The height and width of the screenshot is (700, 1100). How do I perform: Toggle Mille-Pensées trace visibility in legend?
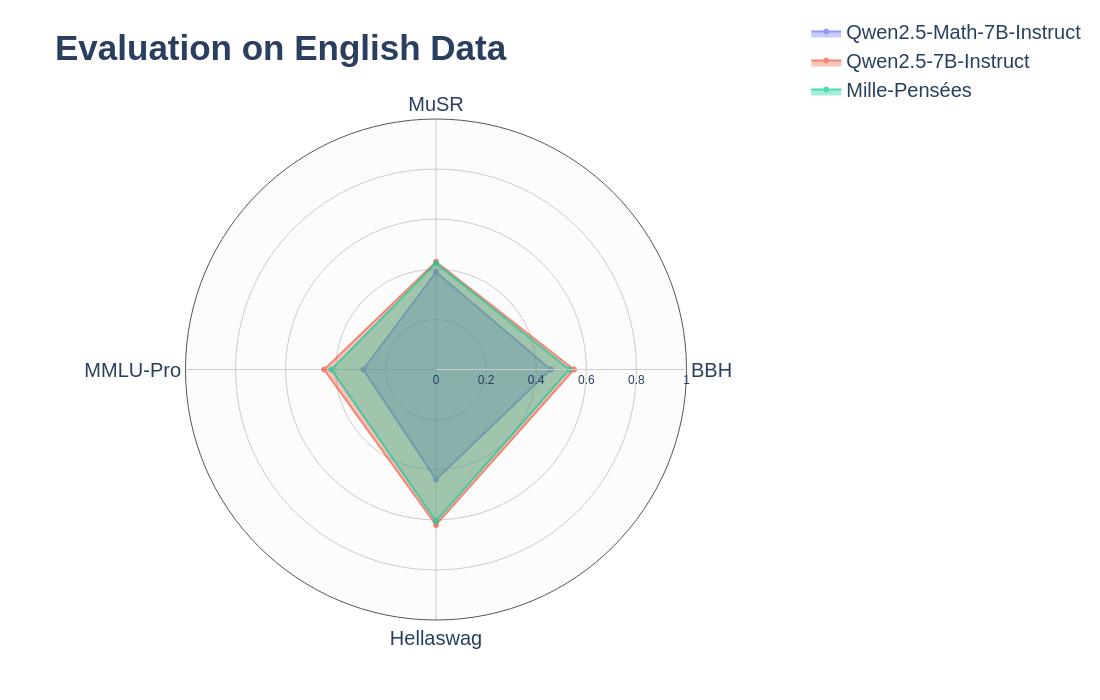point(908,90)
